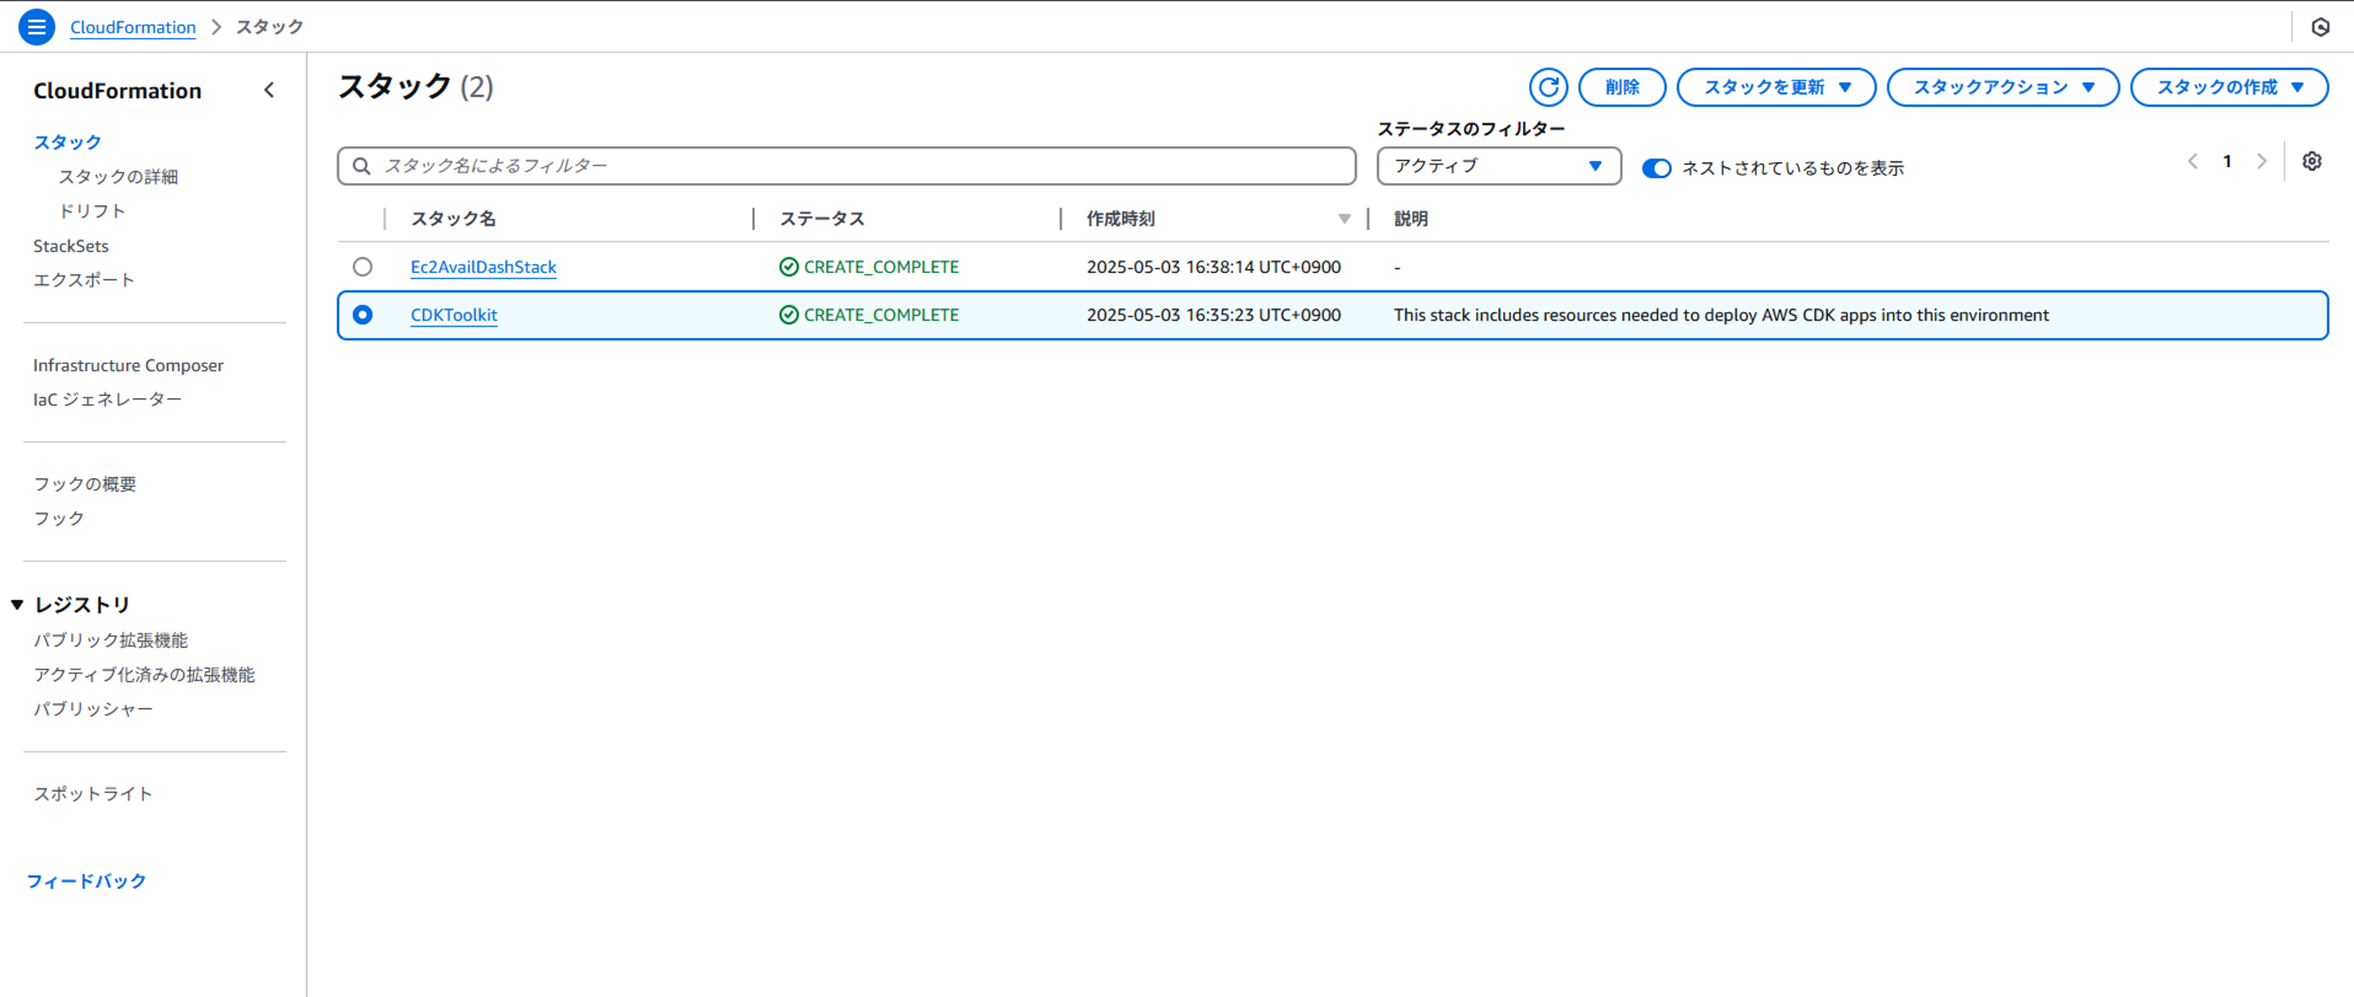The height and width of the screenshot is (997, 2354).
Task: Click the search magnifier icon in filter
Action: (362, 166)
